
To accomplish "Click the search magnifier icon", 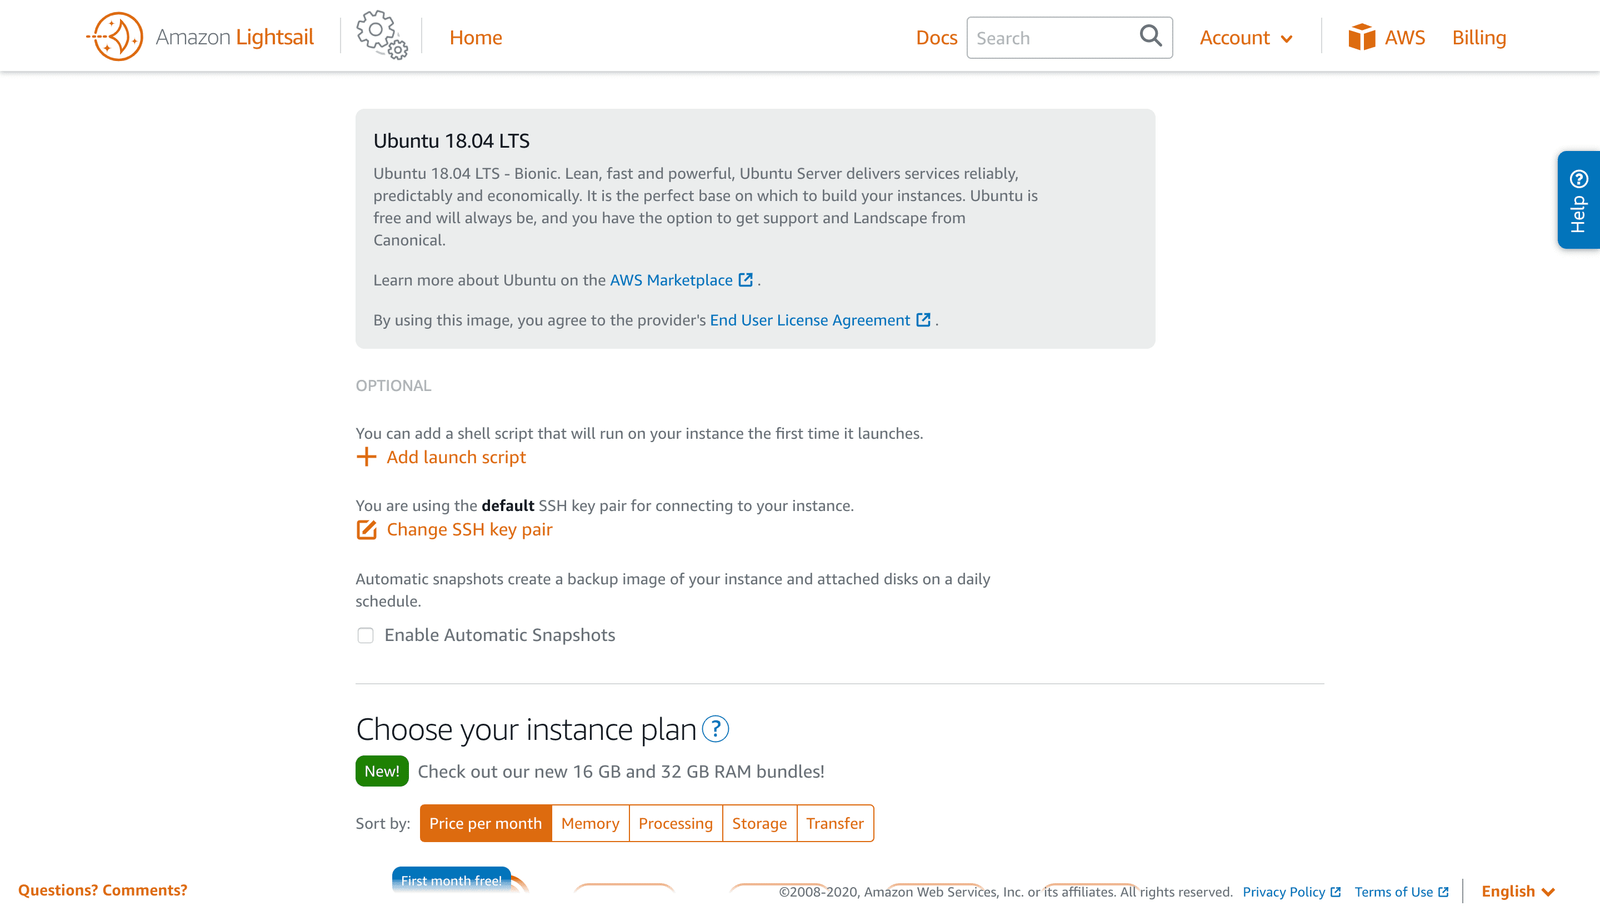I will coord(1150,37).
